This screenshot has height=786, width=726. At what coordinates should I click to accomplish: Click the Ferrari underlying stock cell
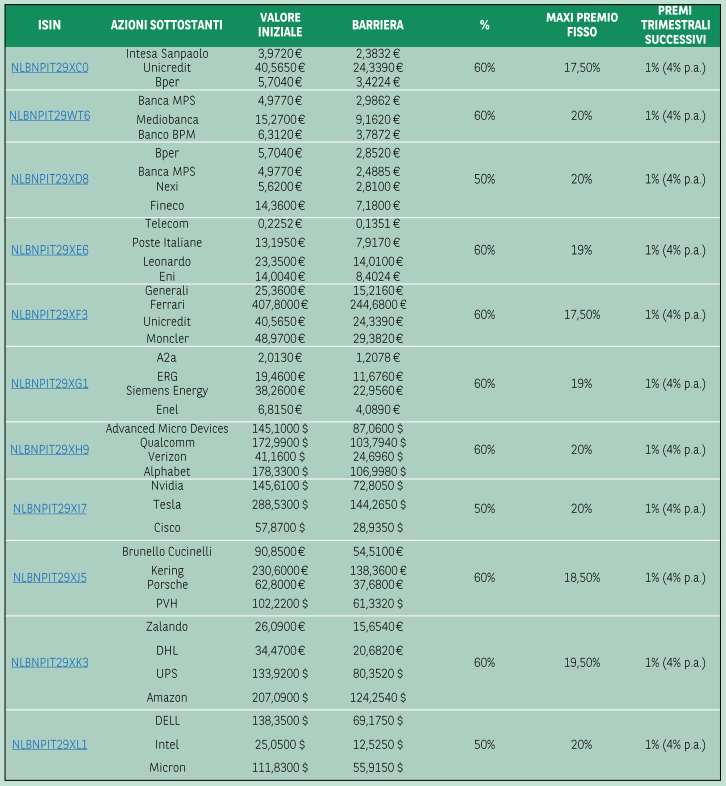click(167, 305)
